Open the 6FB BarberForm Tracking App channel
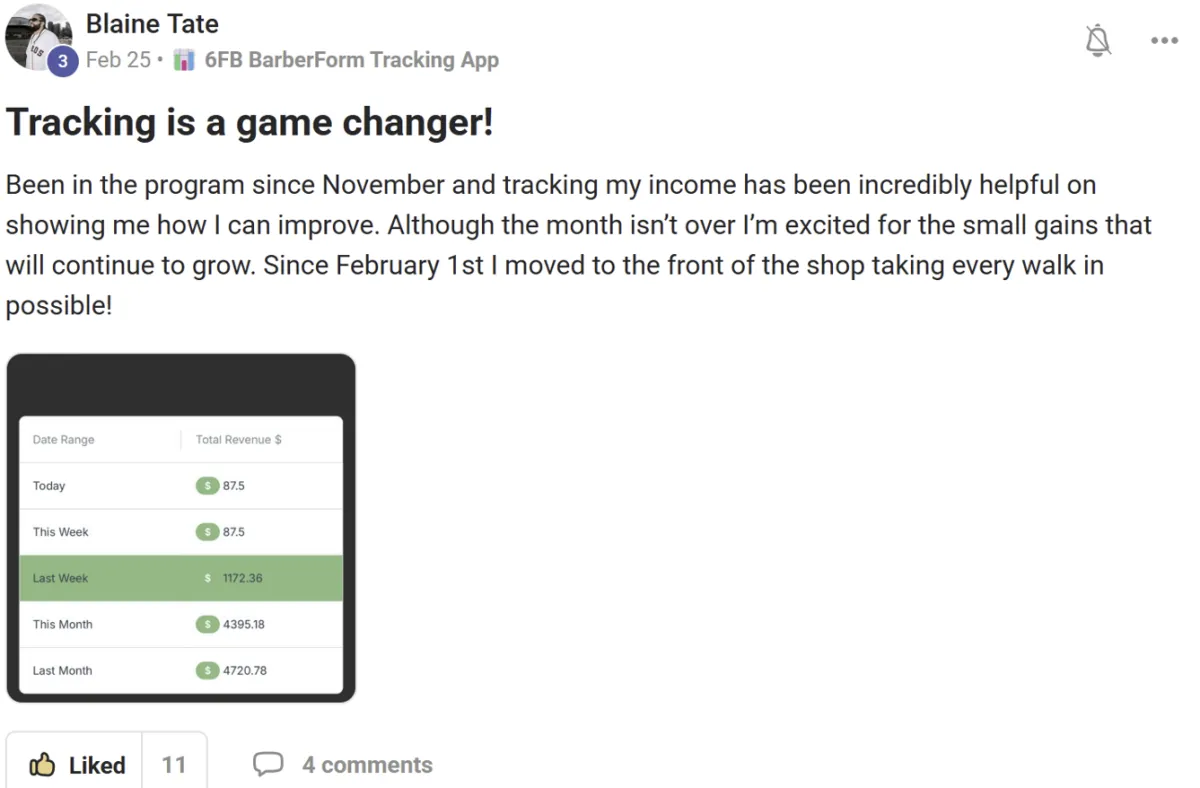The height and width of the screenshot is (788, 1200). pos(351,60)
